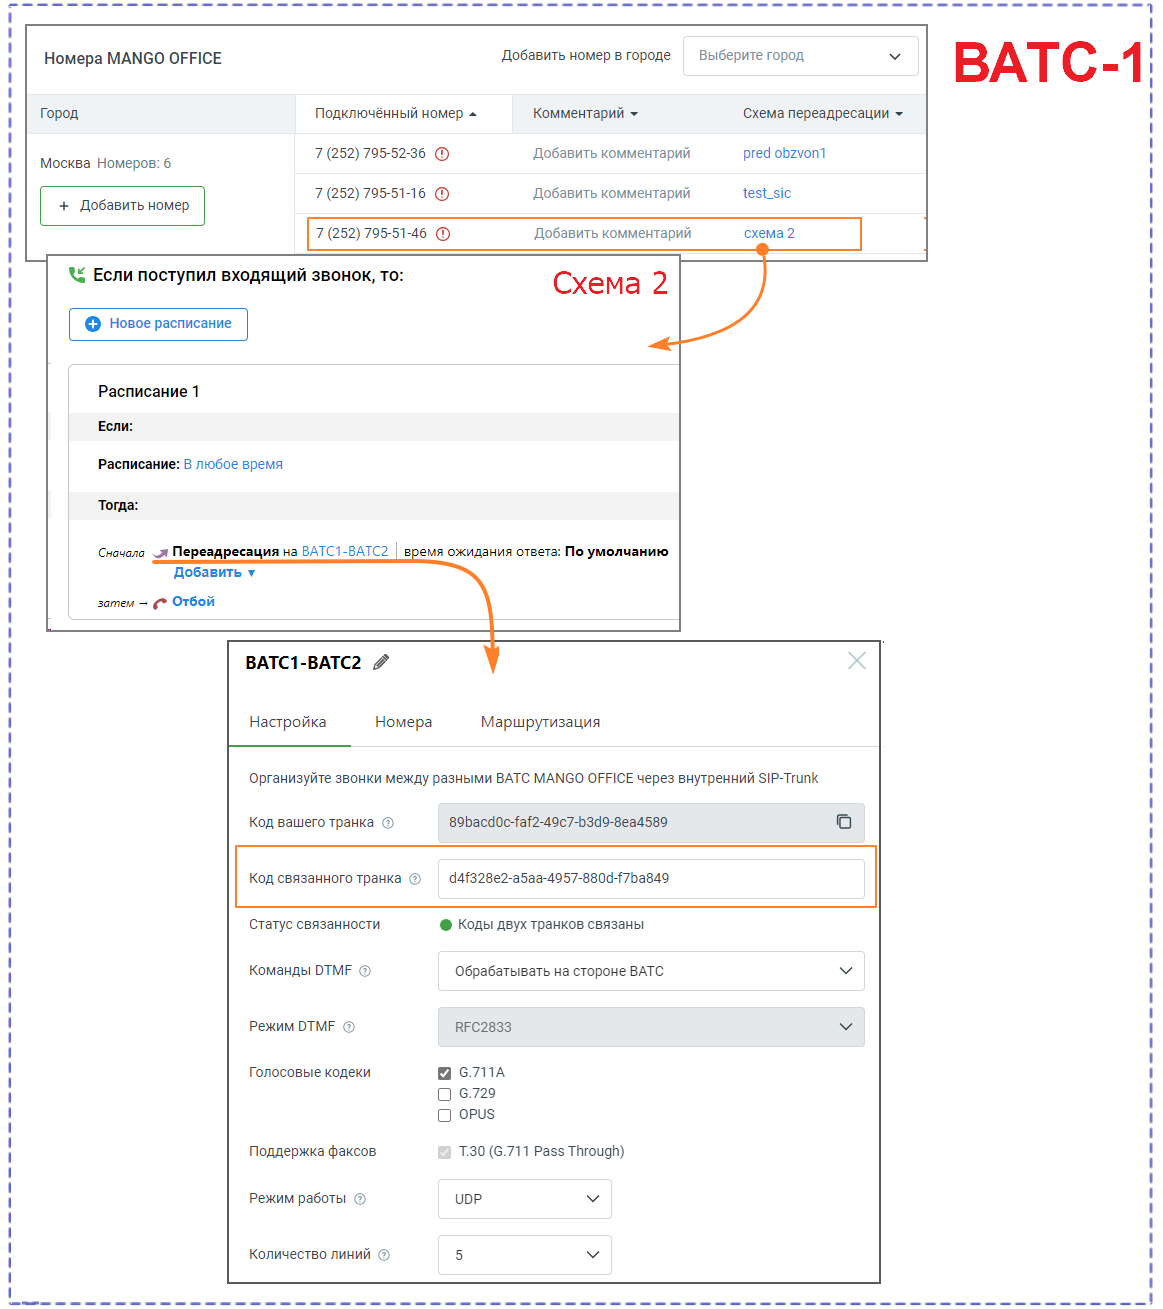Image resolution: width=1163 pixels, height=1309 pixels.
Task: Copy your trunk code with copy icon
Action: (x=844, y=821)
